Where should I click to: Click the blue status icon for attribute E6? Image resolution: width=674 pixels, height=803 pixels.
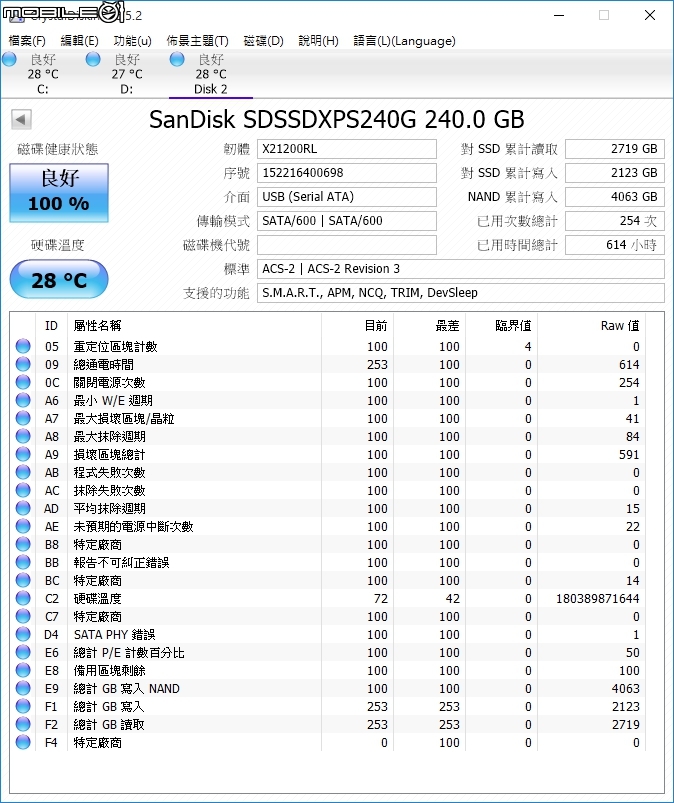tap(23, 652)
